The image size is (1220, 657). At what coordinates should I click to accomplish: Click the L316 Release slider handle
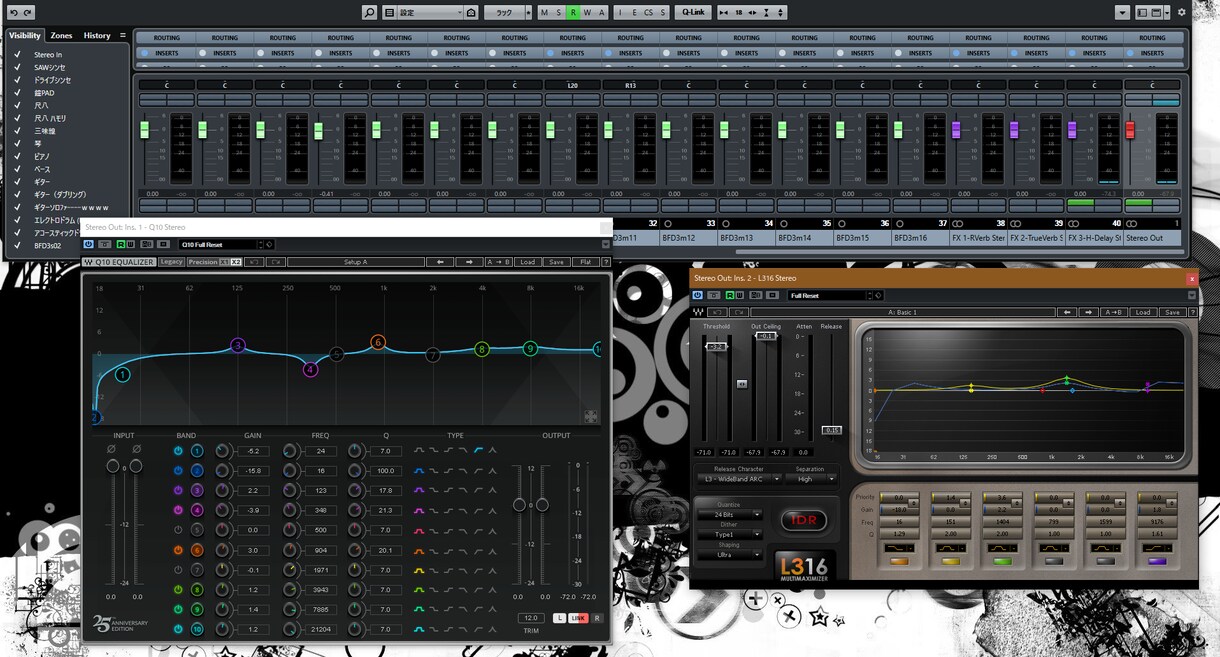click(832, 430)
